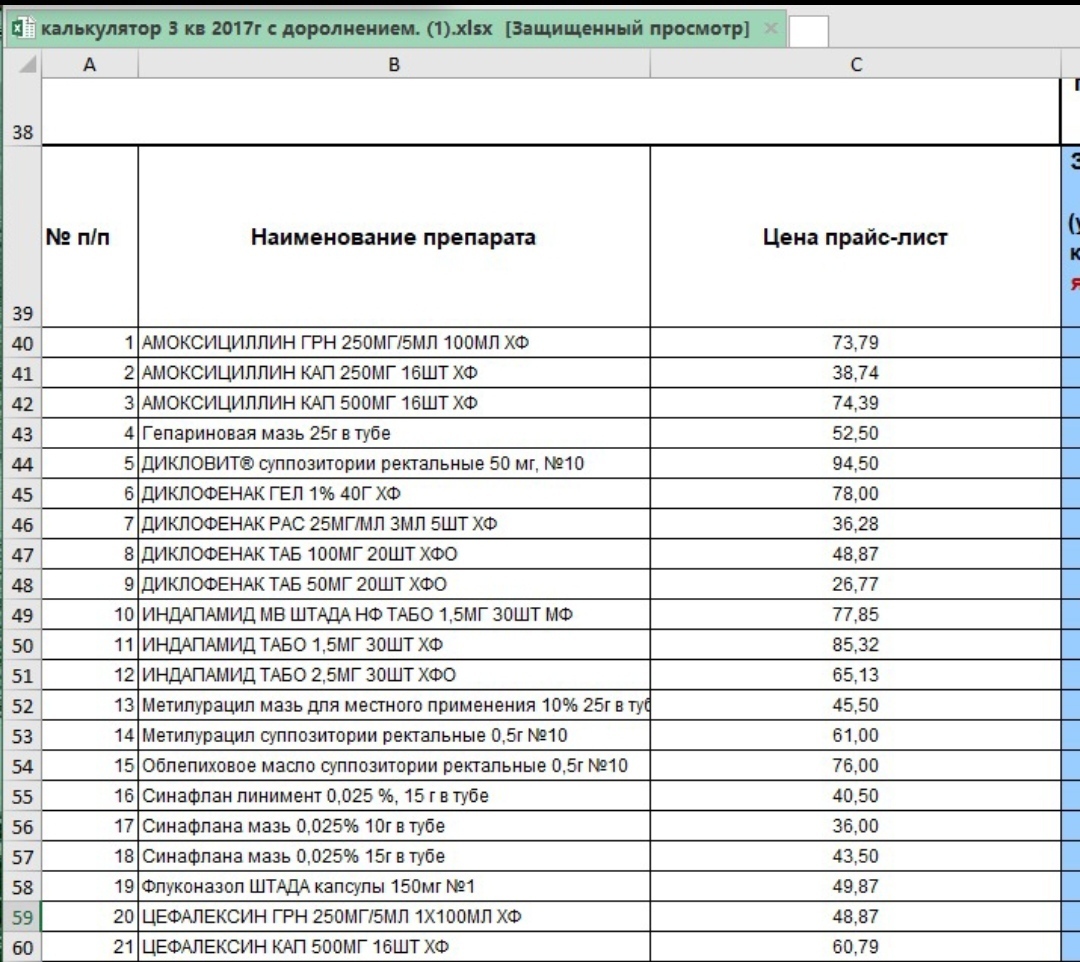Click price cell 26,77
Image resolution: width=1080 pixels, height=962 pixels.
pyautogui.click(x=855, y=585)
